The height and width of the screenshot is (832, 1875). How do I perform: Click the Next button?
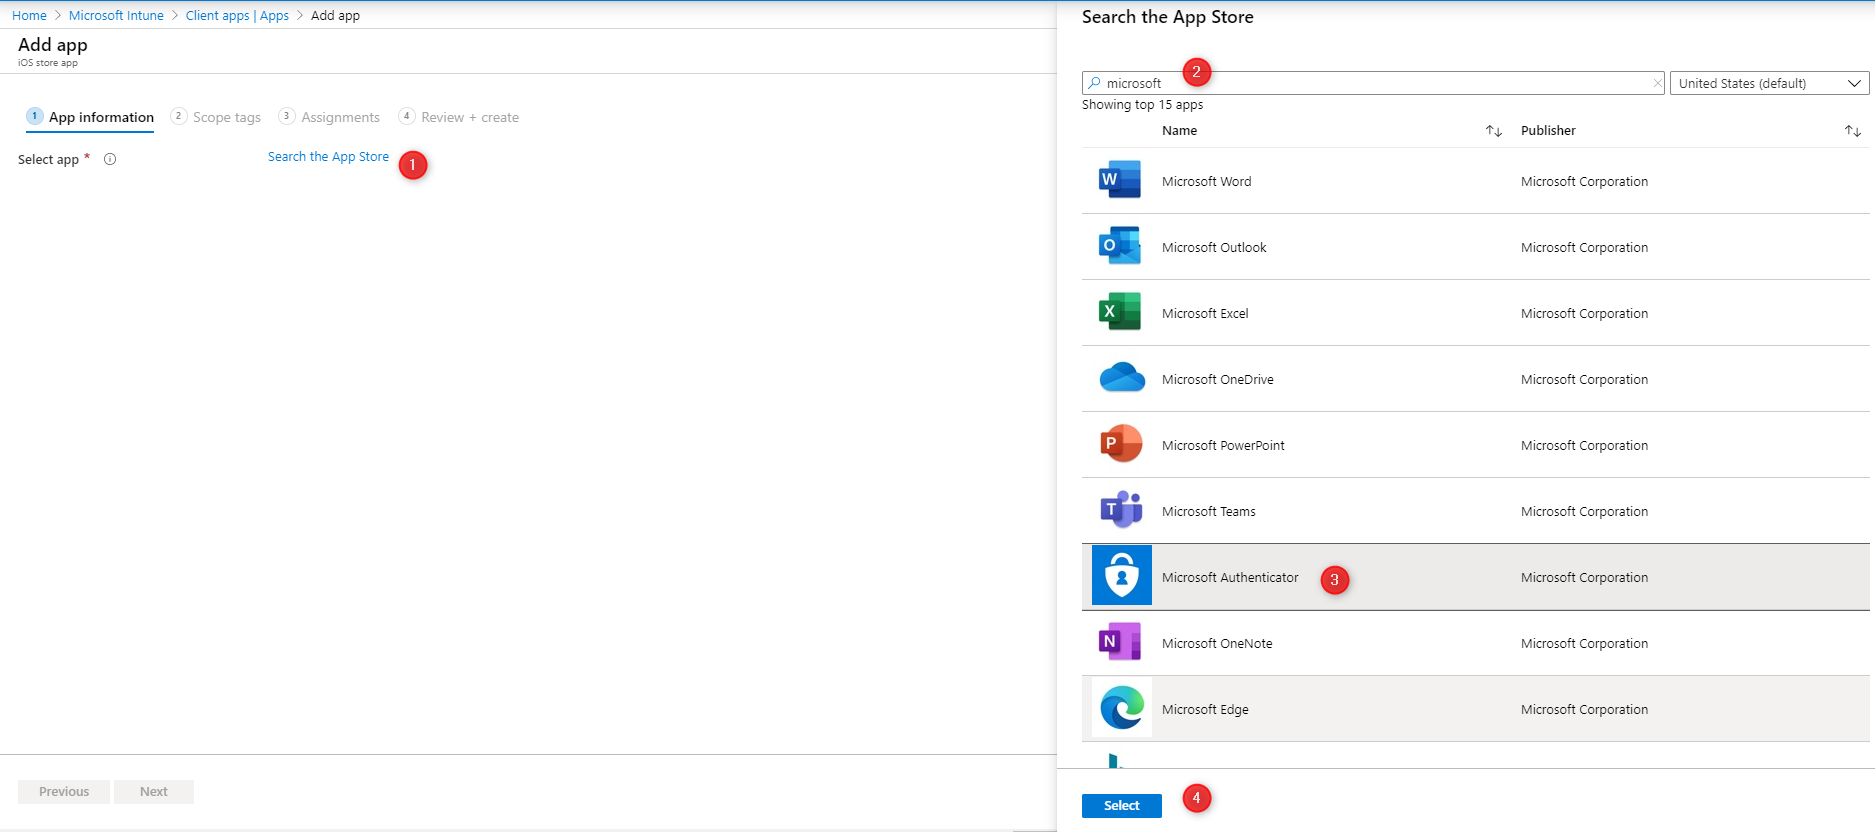(154, 791)
